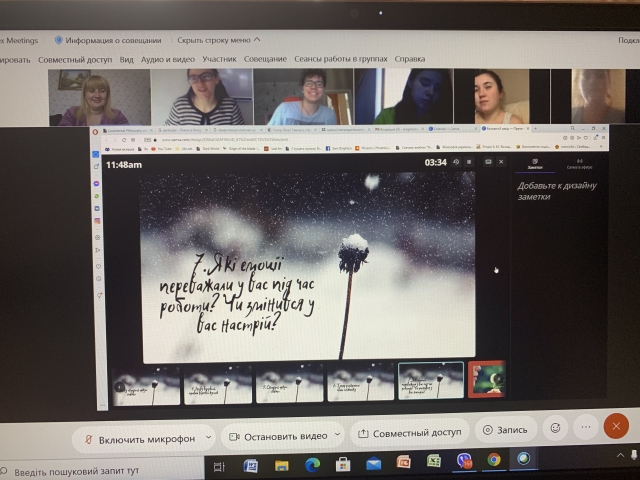Open red-bordered last slide thumbnail
This screenshot has height=480, width=640.
(x=487, y=379)
